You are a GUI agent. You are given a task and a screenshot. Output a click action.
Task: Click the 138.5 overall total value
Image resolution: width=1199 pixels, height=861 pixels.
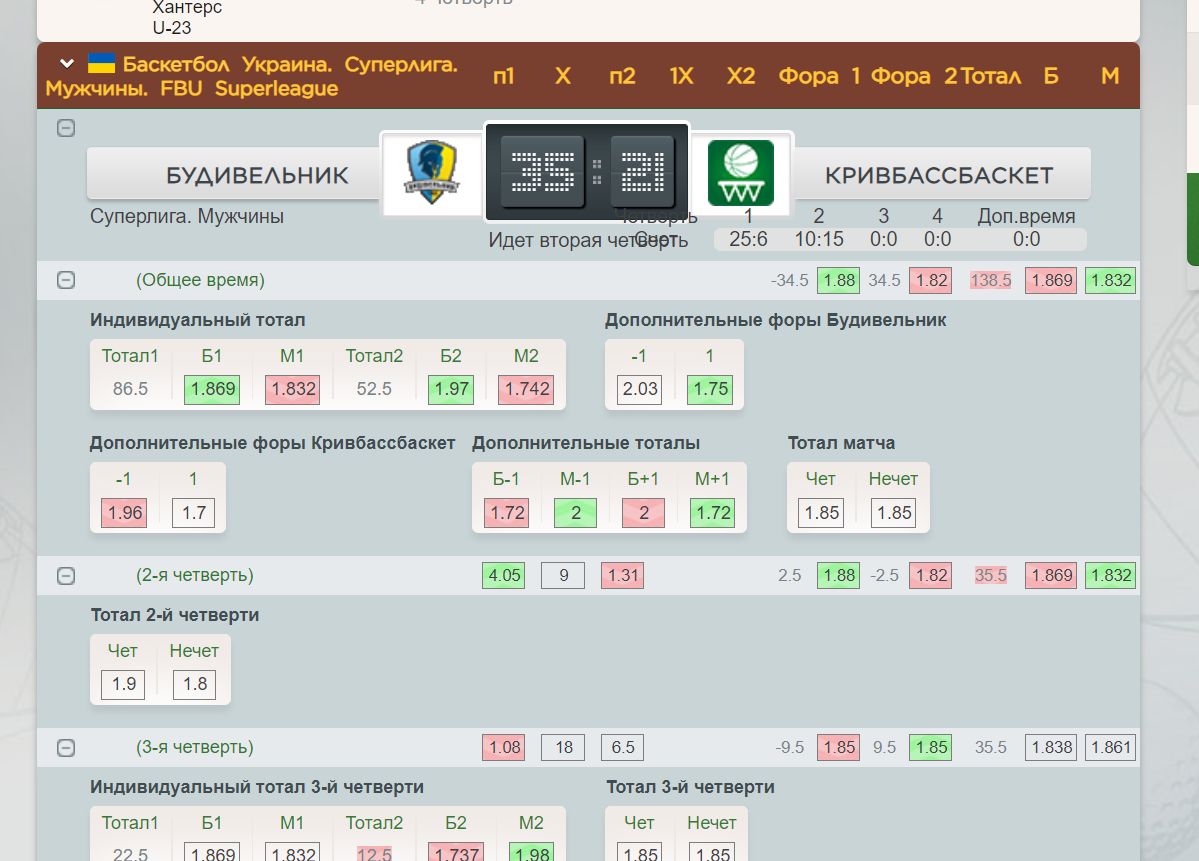990,281
